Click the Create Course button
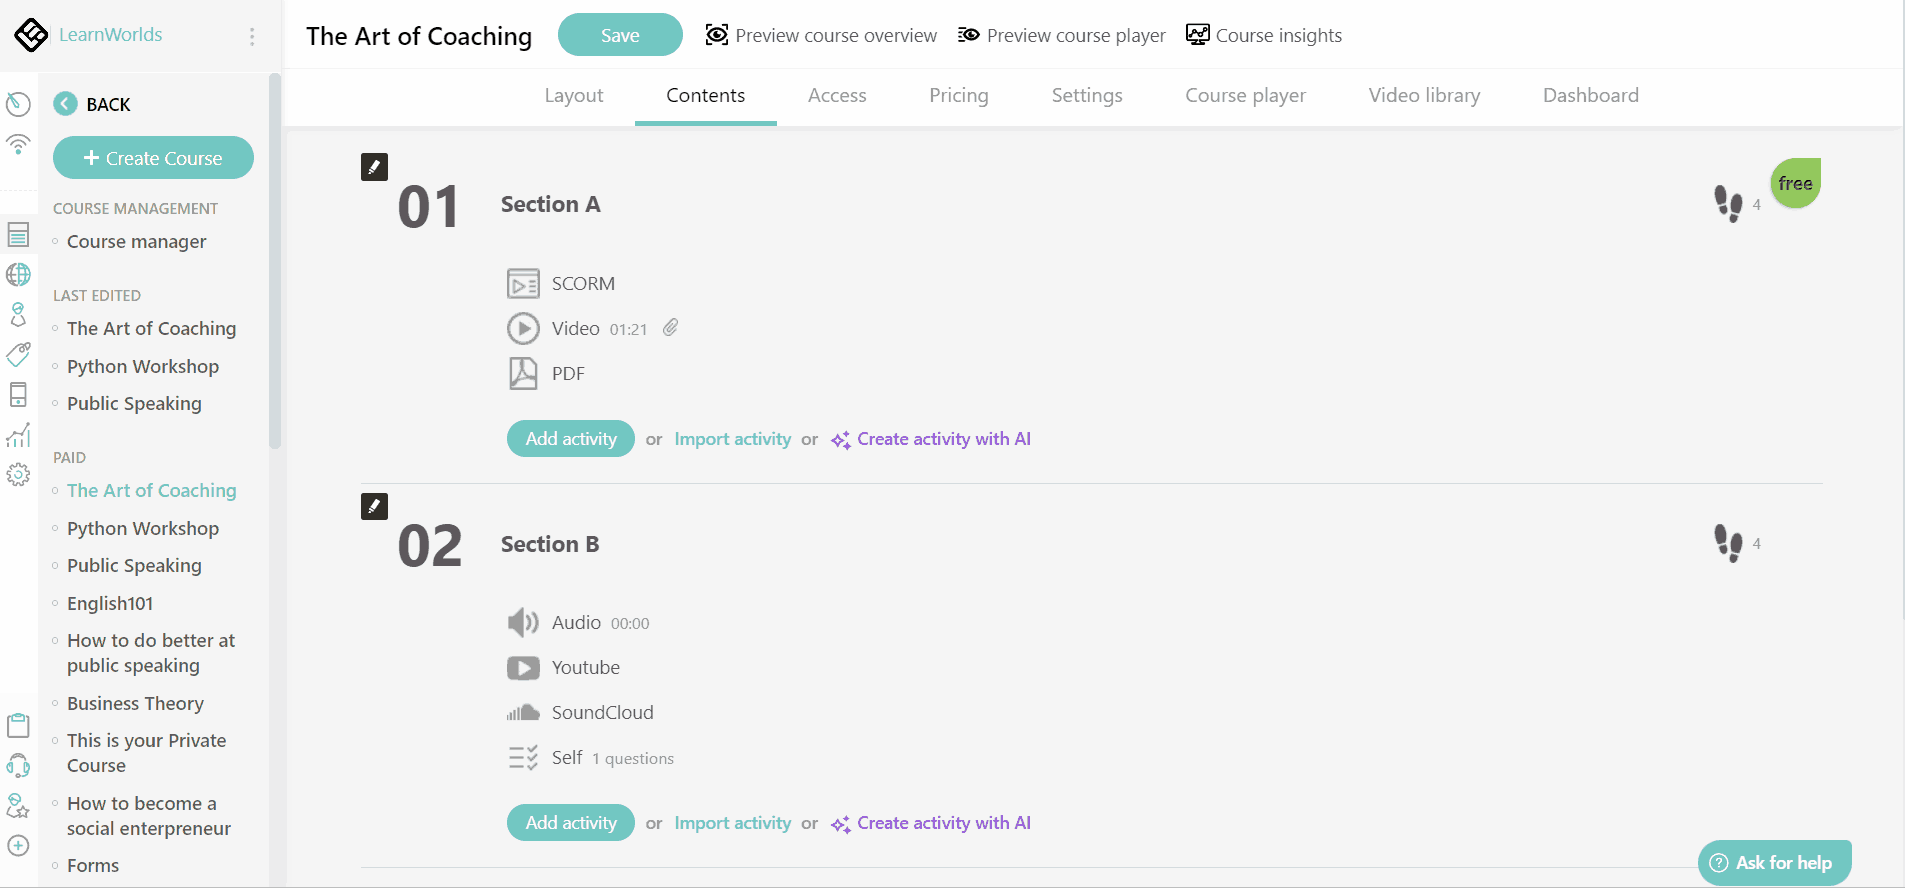The height and width of the screenshot is (888, 1905). 152,157
